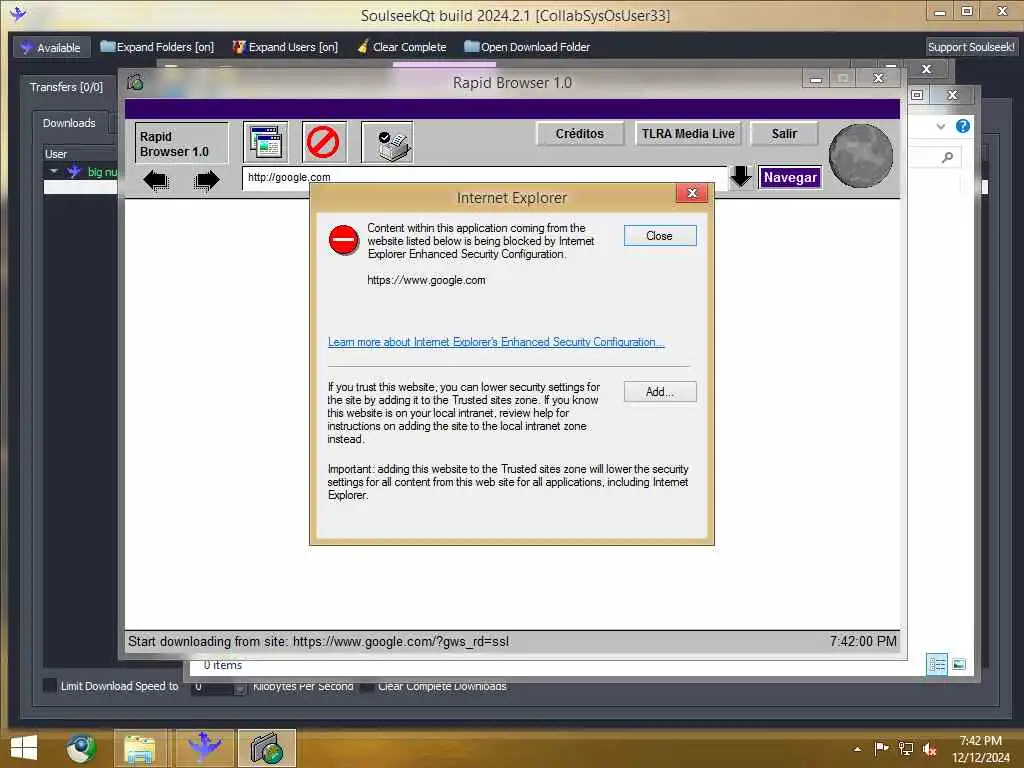This screenshot has height=768, width=1024.
Task: Close the Internet Explorer security dialog with Close
Action: [x=660, y=236]
